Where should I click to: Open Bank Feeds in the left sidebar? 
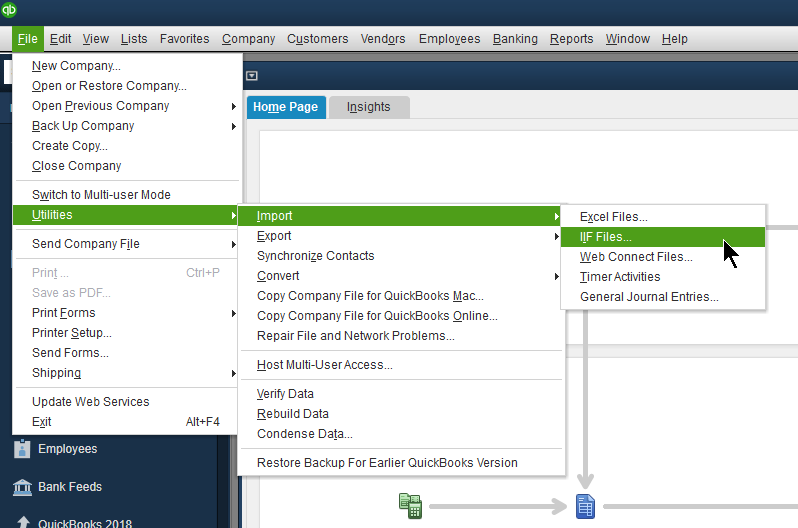(70, 487)
